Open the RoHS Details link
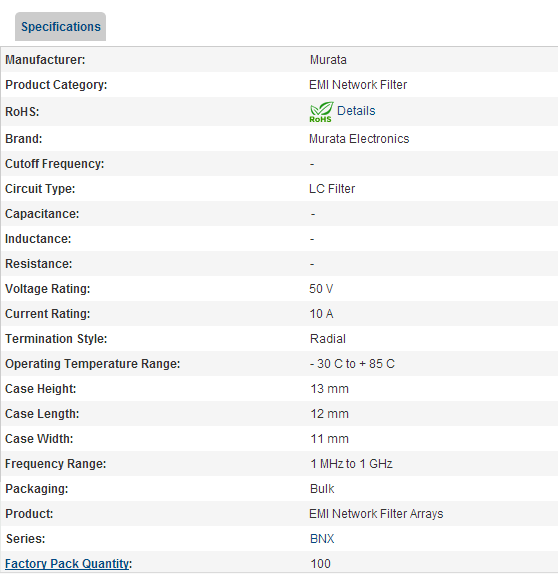The height and width of the screenshot is (574, 558). (356, 111)
